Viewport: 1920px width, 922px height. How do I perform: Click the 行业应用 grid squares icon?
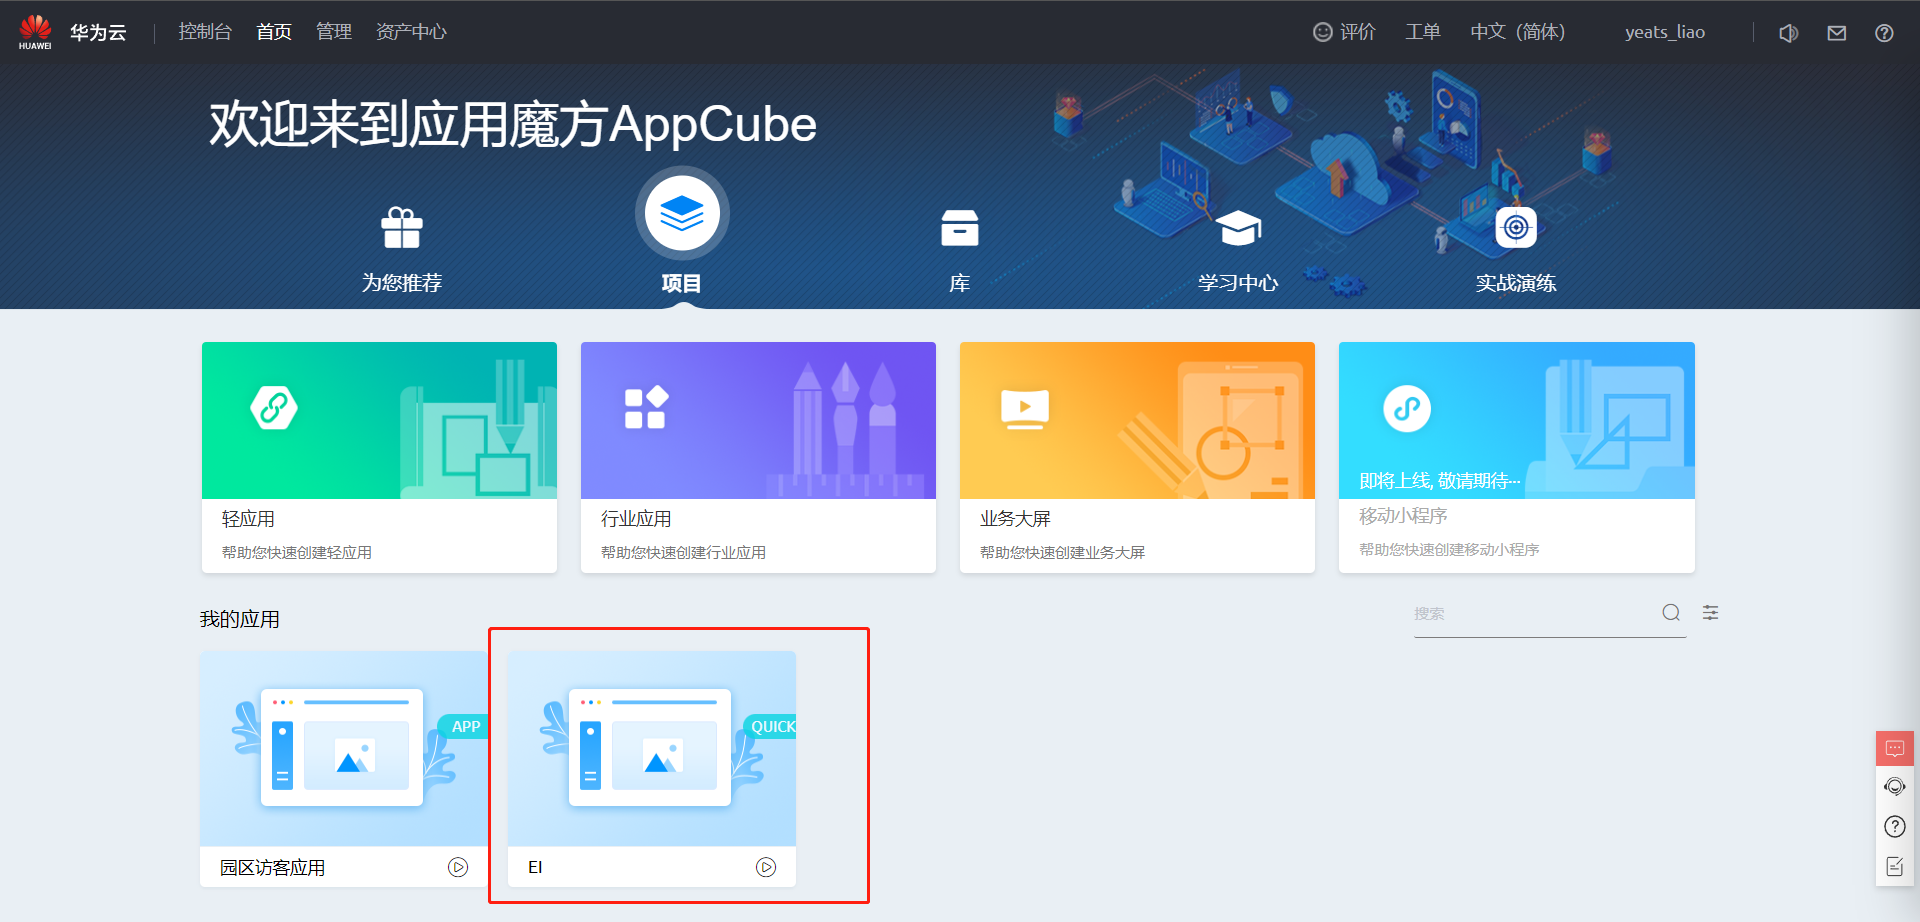click(x=646, y=408)
